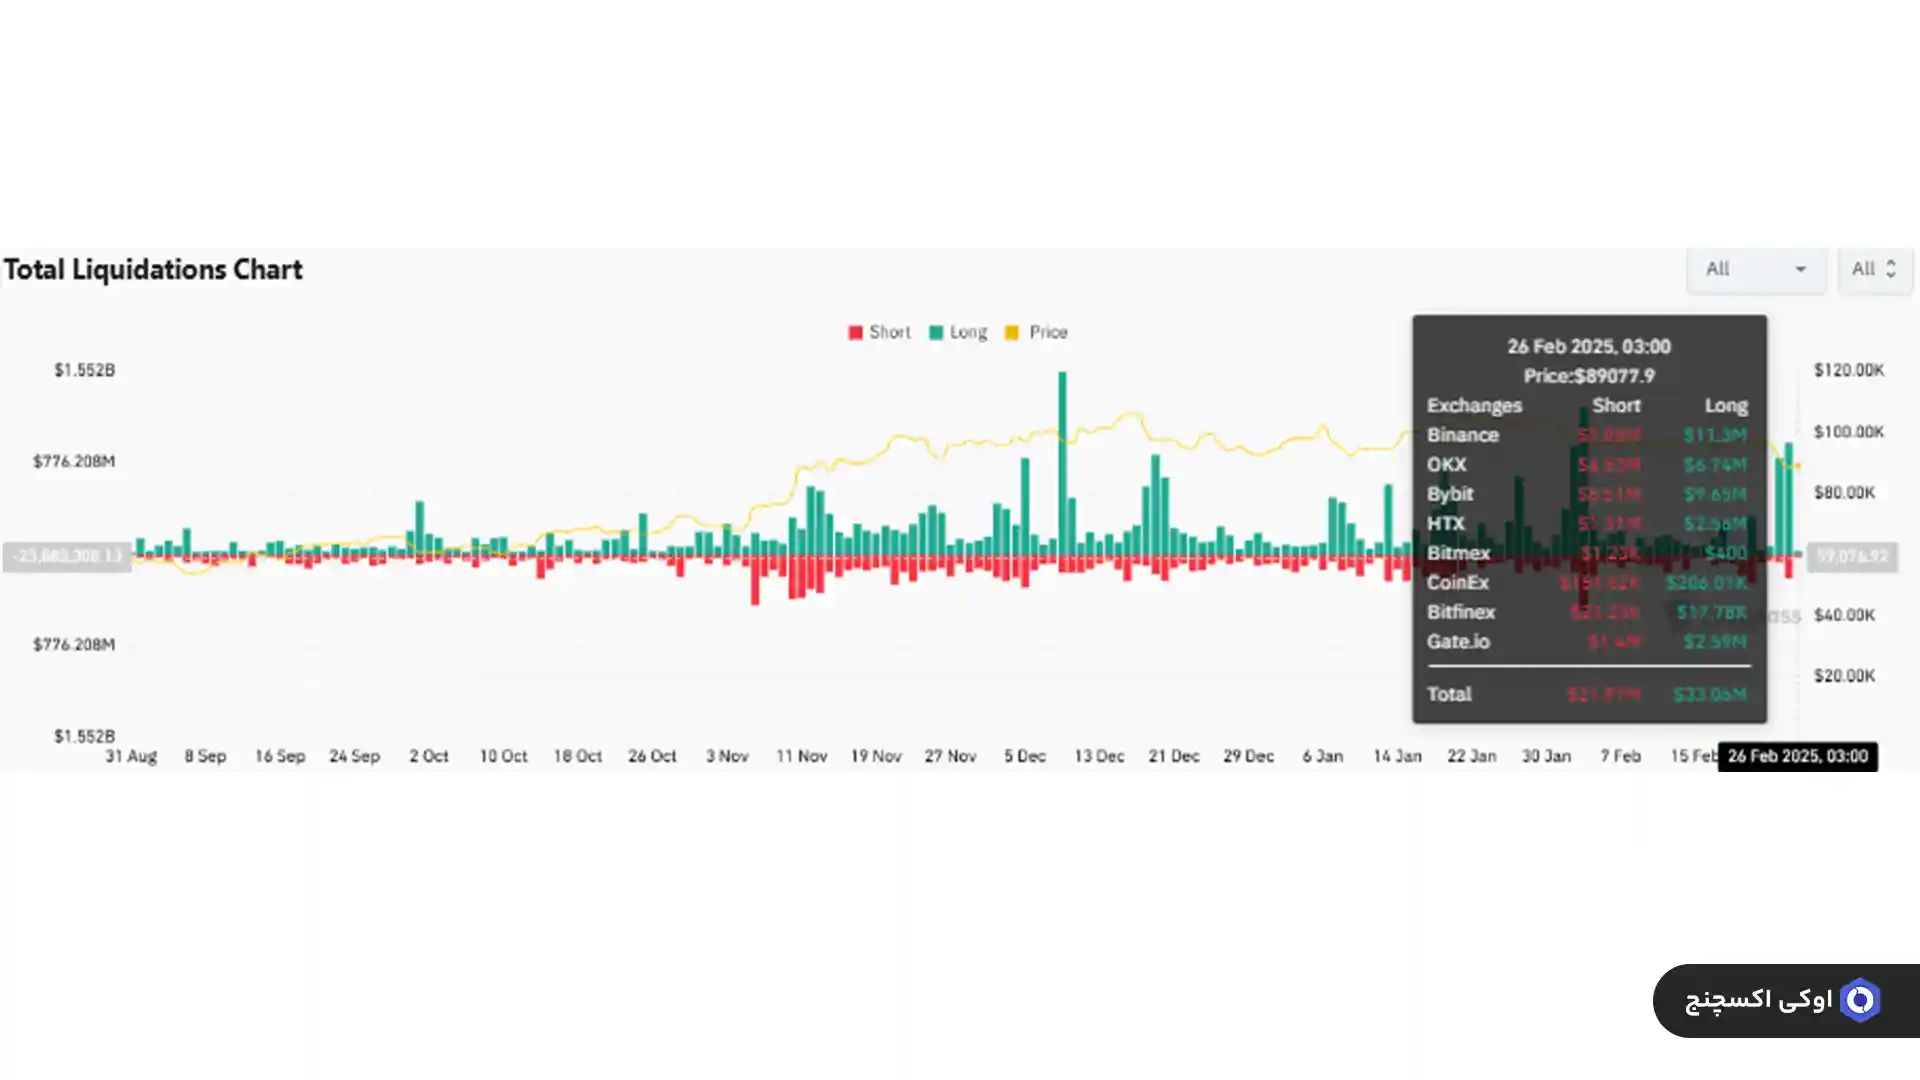Click the 10 Oct date tick
The width and height of the screenshot is (1920, 1080).
click(503, 756)
